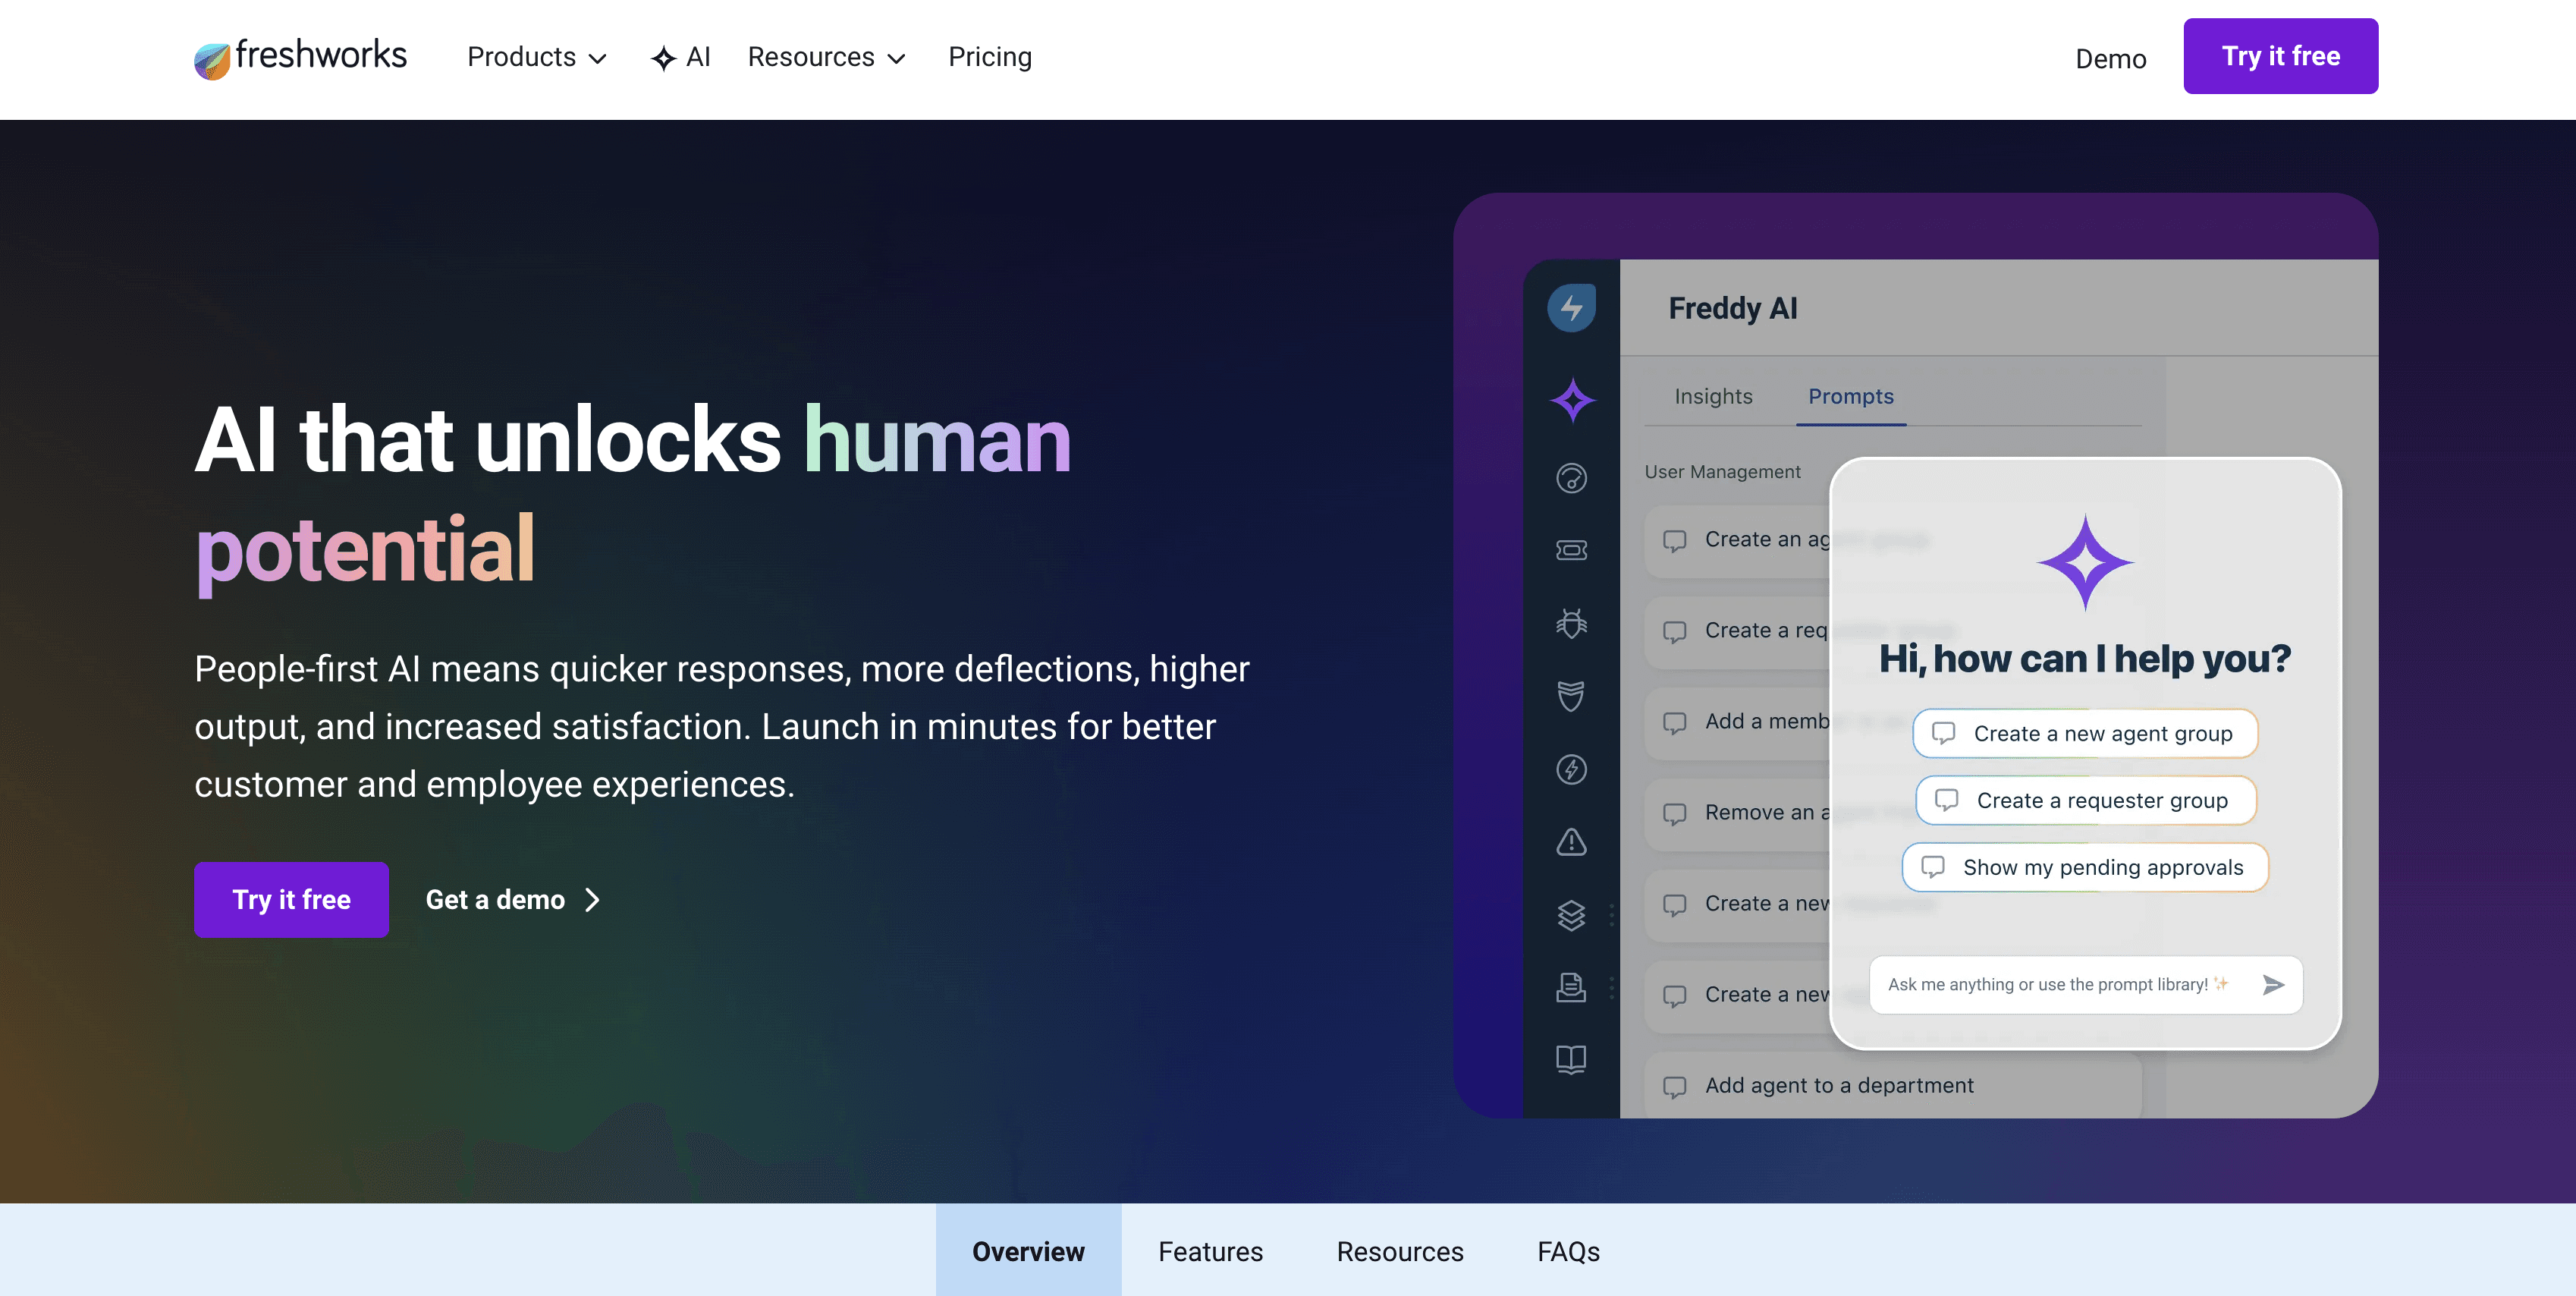Open the shield security icon in sidebar

pyautogui.click(x=1571, y=696)
